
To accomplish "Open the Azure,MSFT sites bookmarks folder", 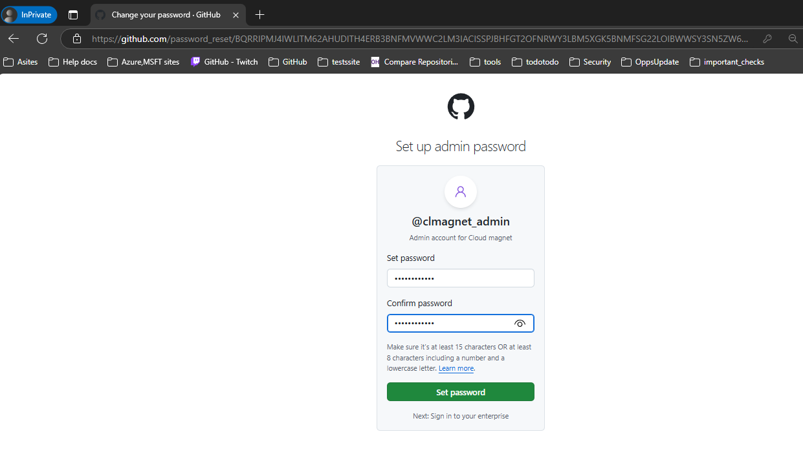I will (x=143, y=62).
